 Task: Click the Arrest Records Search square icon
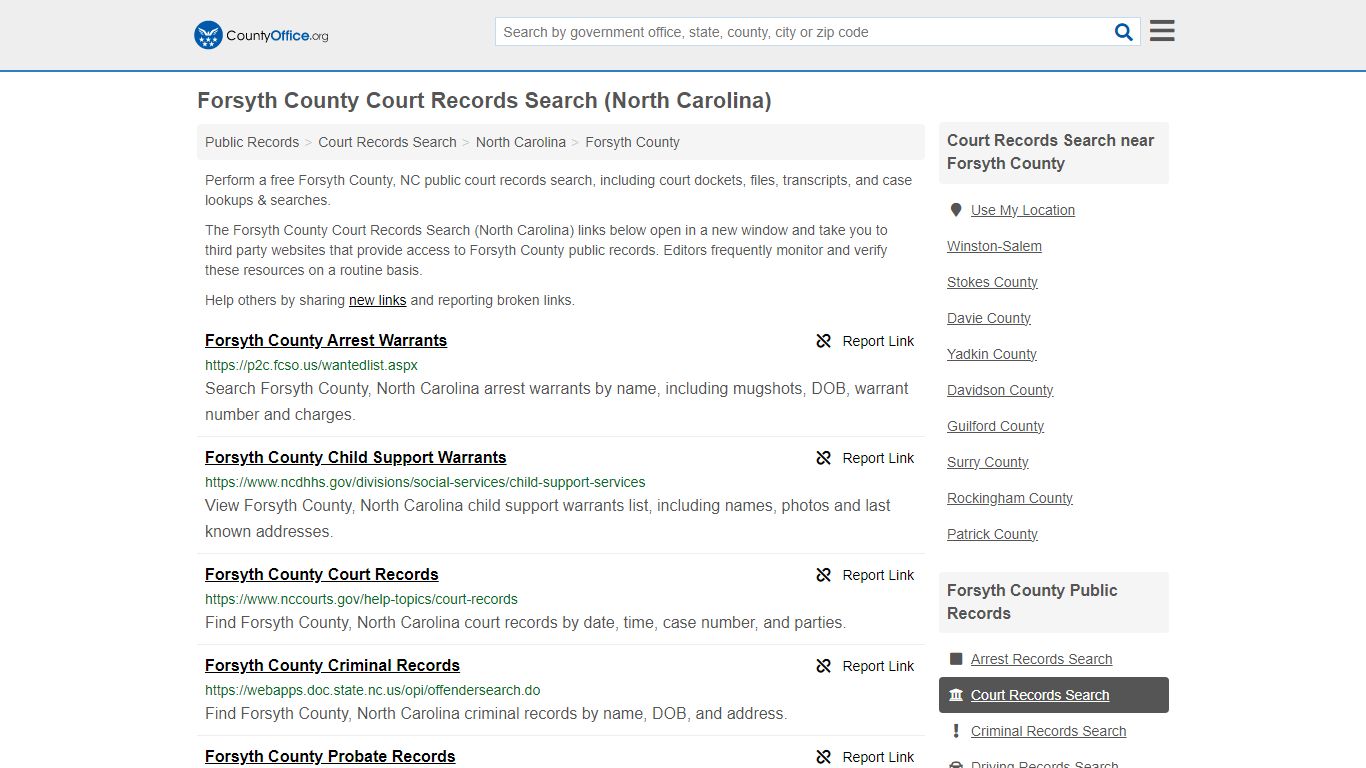point(956,659)
